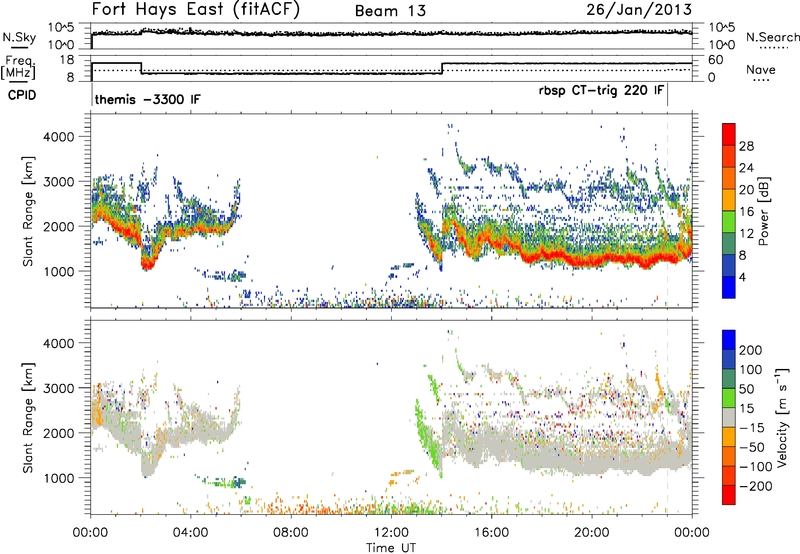Image resolution: width=800 pixels, height=554 pixels.
Task: Click the '-15' tick on Velocity colorbar
Action: click(752, 427)
